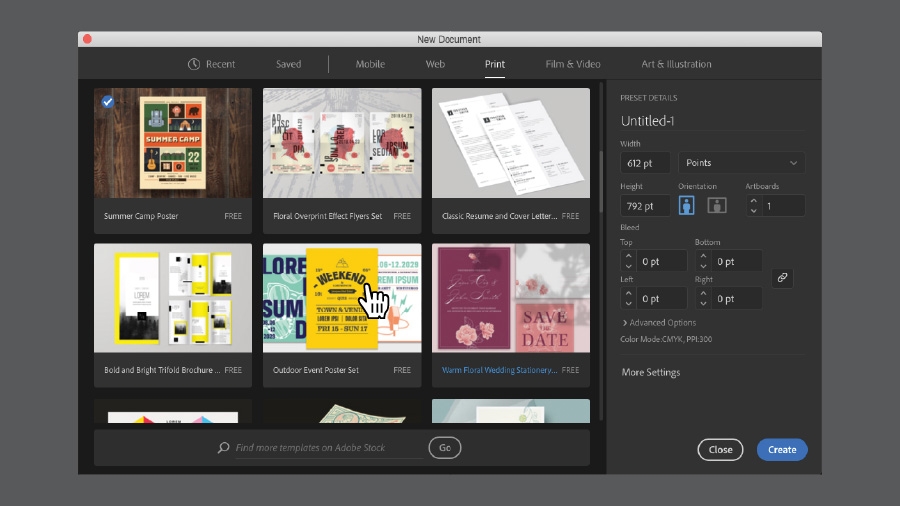This screenshot has width=900, height=506.
Task: Click Top bleed value field
Action: (662, 262)
